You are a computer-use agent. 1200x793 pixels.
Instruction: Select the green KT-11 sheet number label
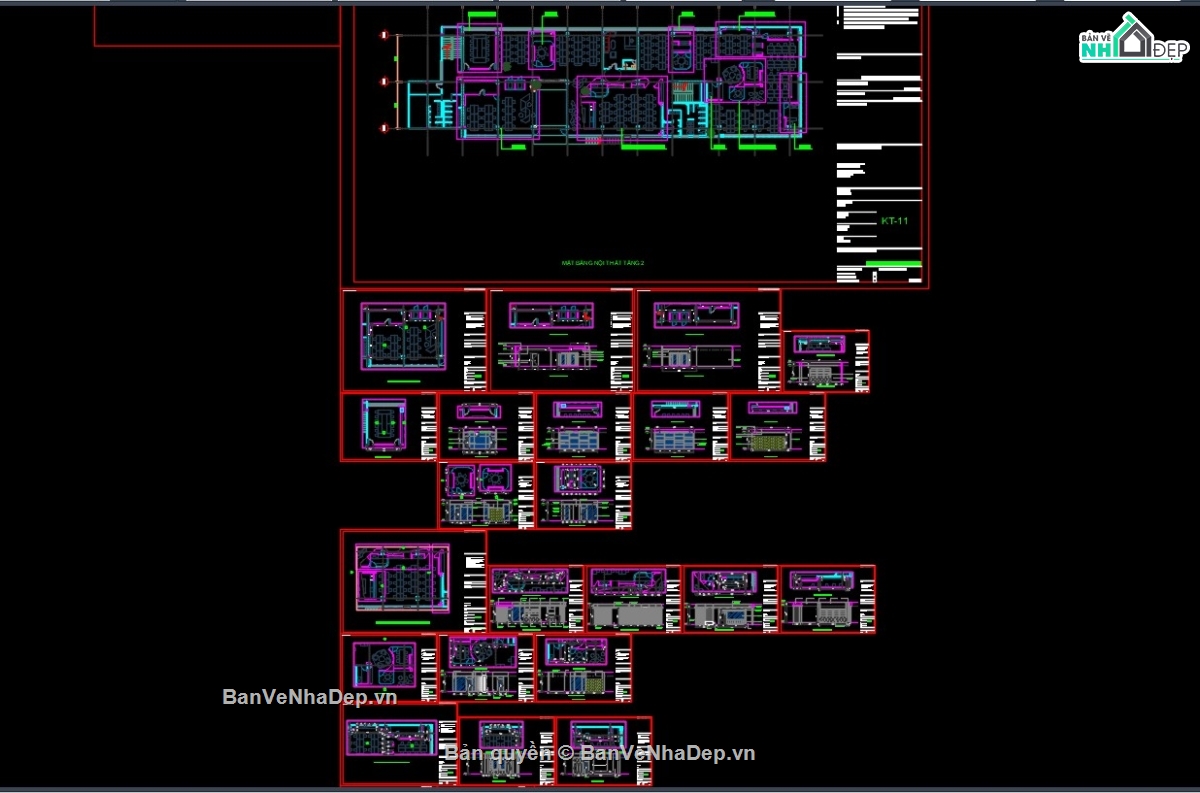(892, 219)
